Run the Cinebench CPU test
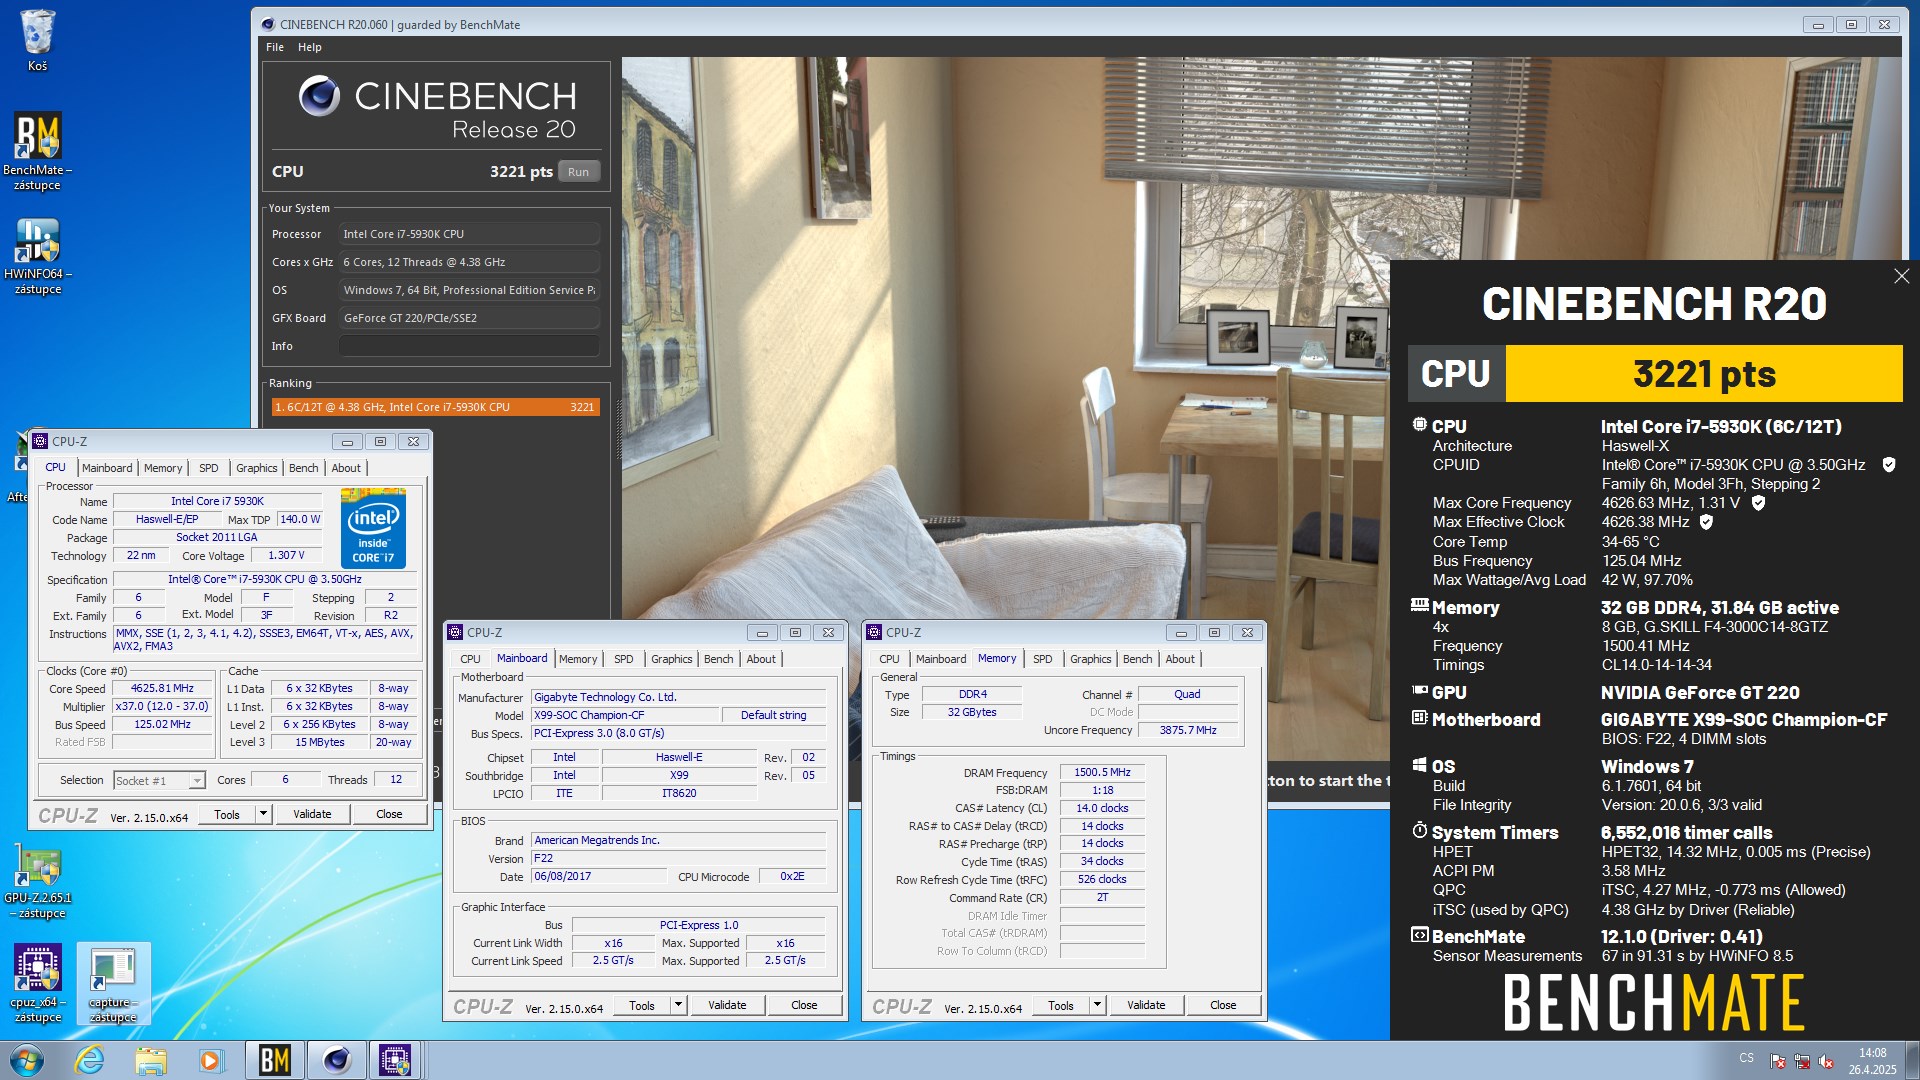The width and height of the screenshot is (1920, 1080). (579, 172)
